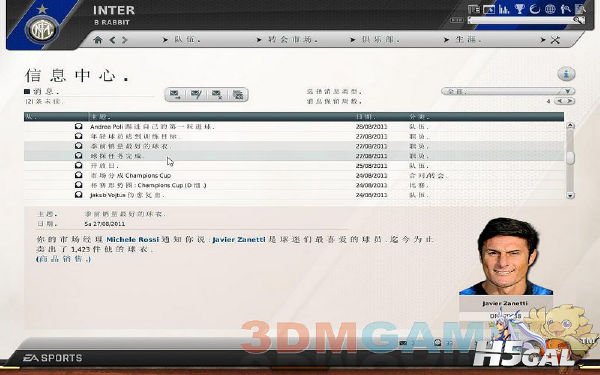Viewport: 600px width, 375px height.
Task: Navigate back with the left arrow
Action: 112,40
